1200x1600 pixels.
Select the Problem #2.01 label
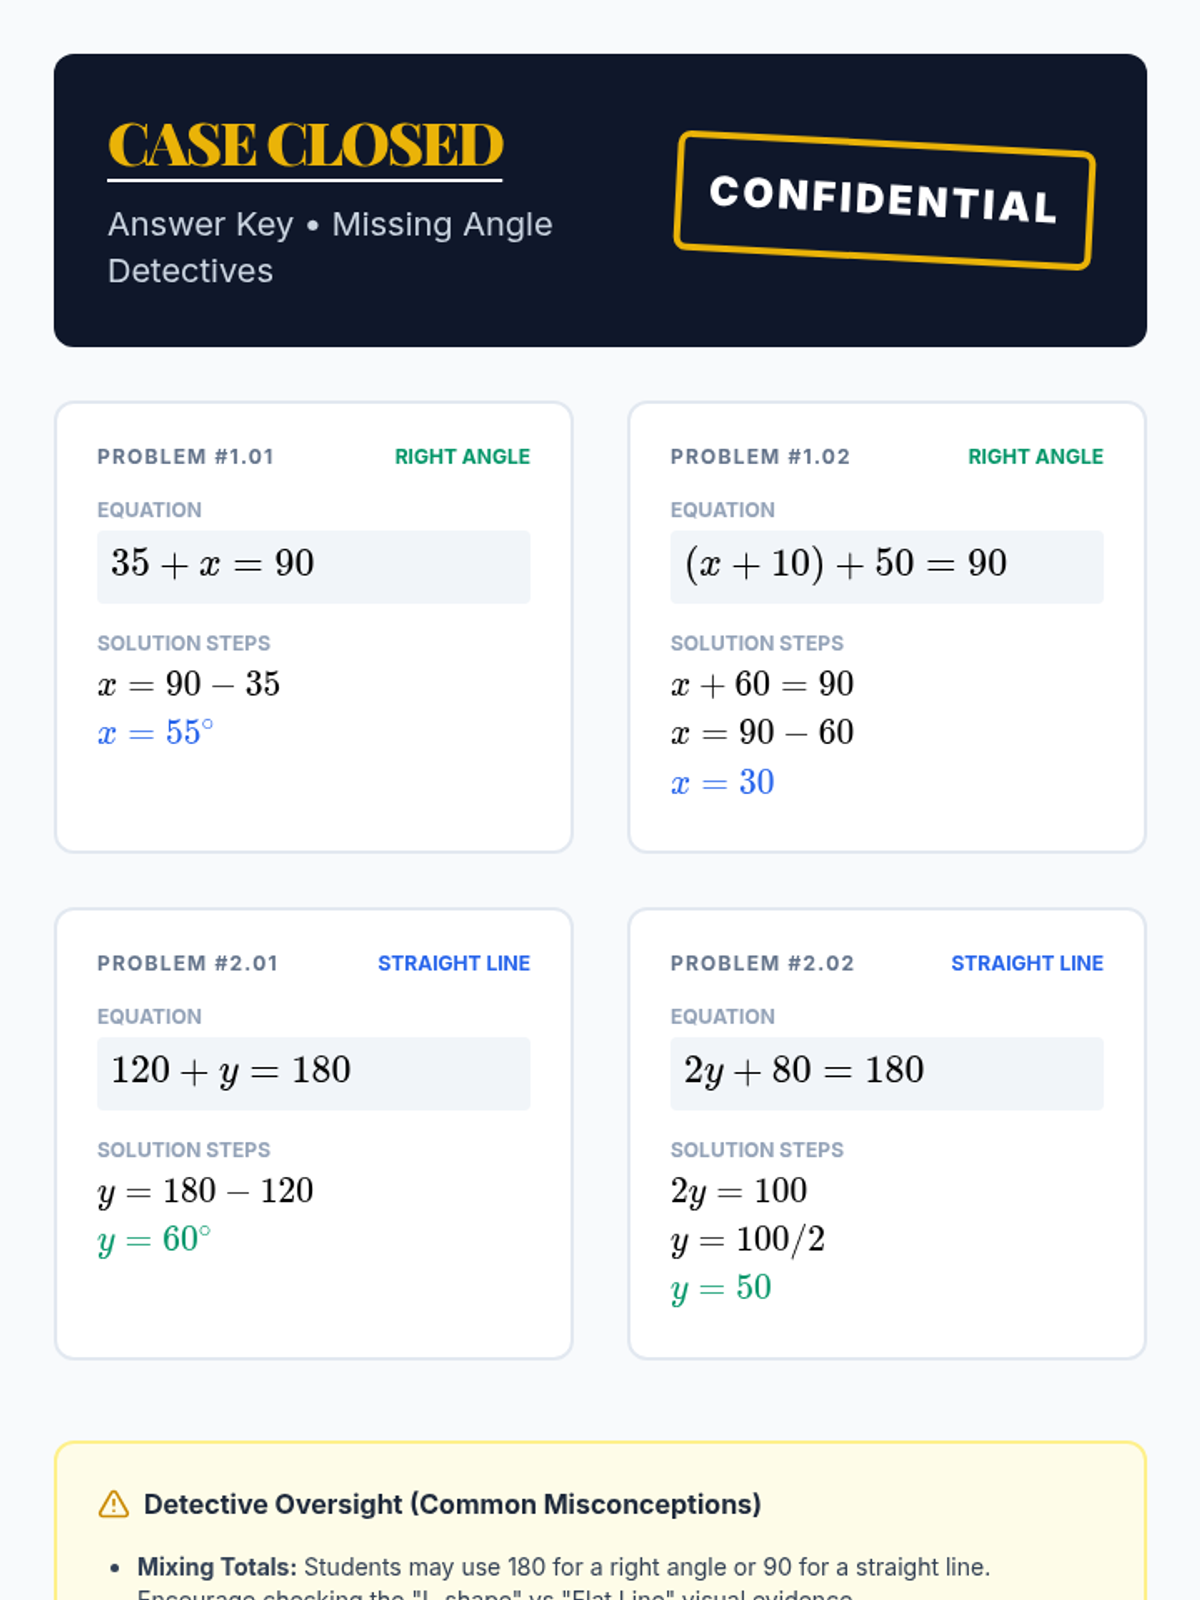(x=187, y=964)
